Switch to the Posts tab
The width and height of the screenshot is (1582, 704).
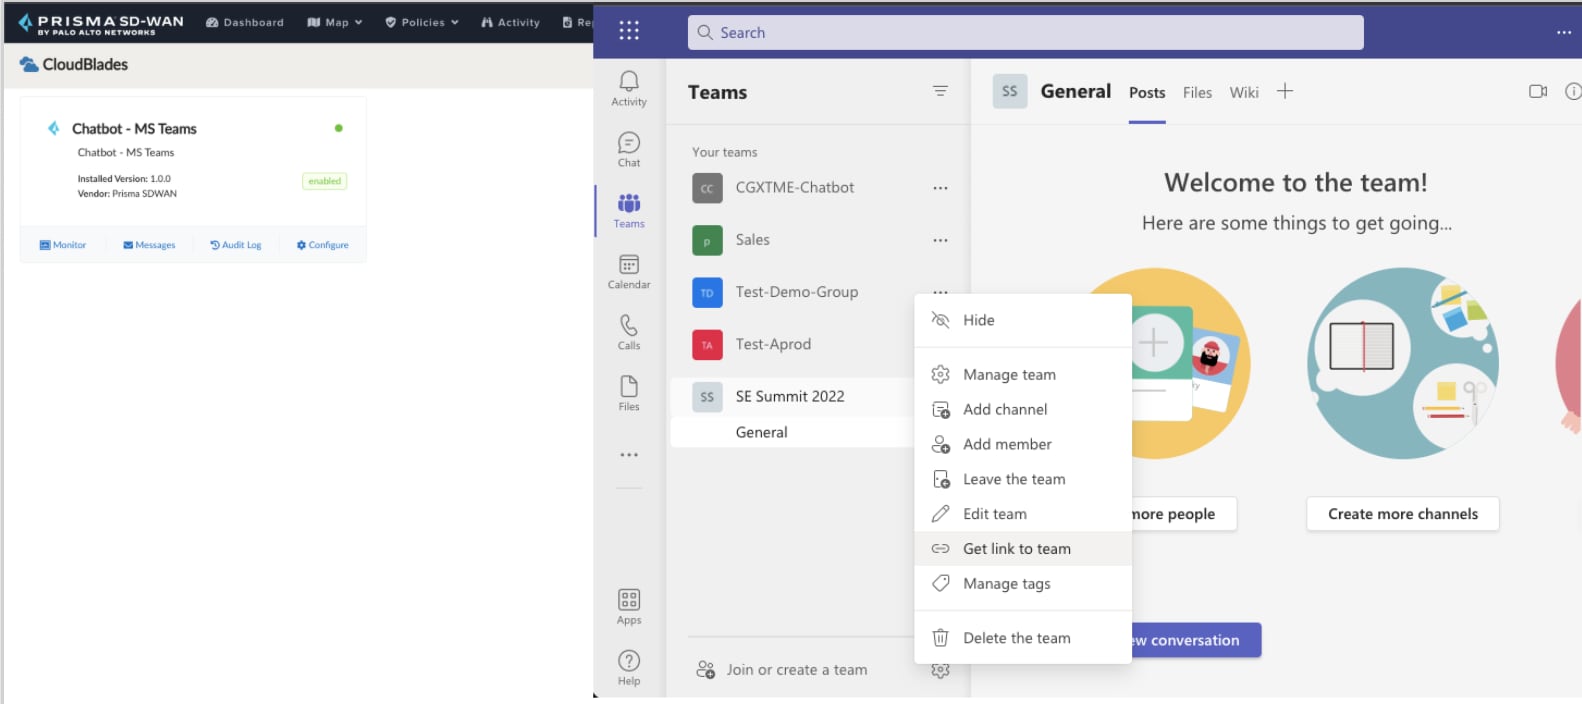(x=1147, y=93)
